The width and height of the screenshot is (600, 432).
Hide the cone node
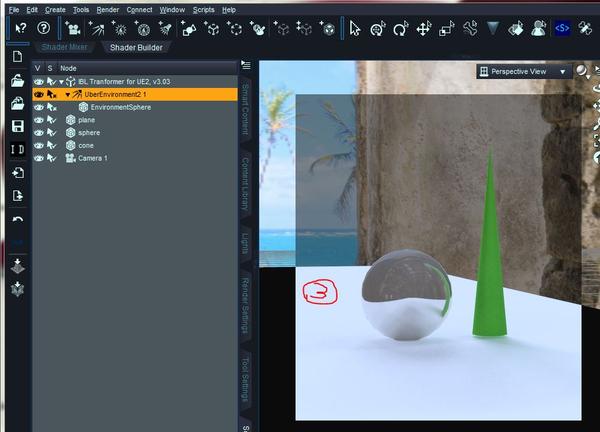(38, 146)
